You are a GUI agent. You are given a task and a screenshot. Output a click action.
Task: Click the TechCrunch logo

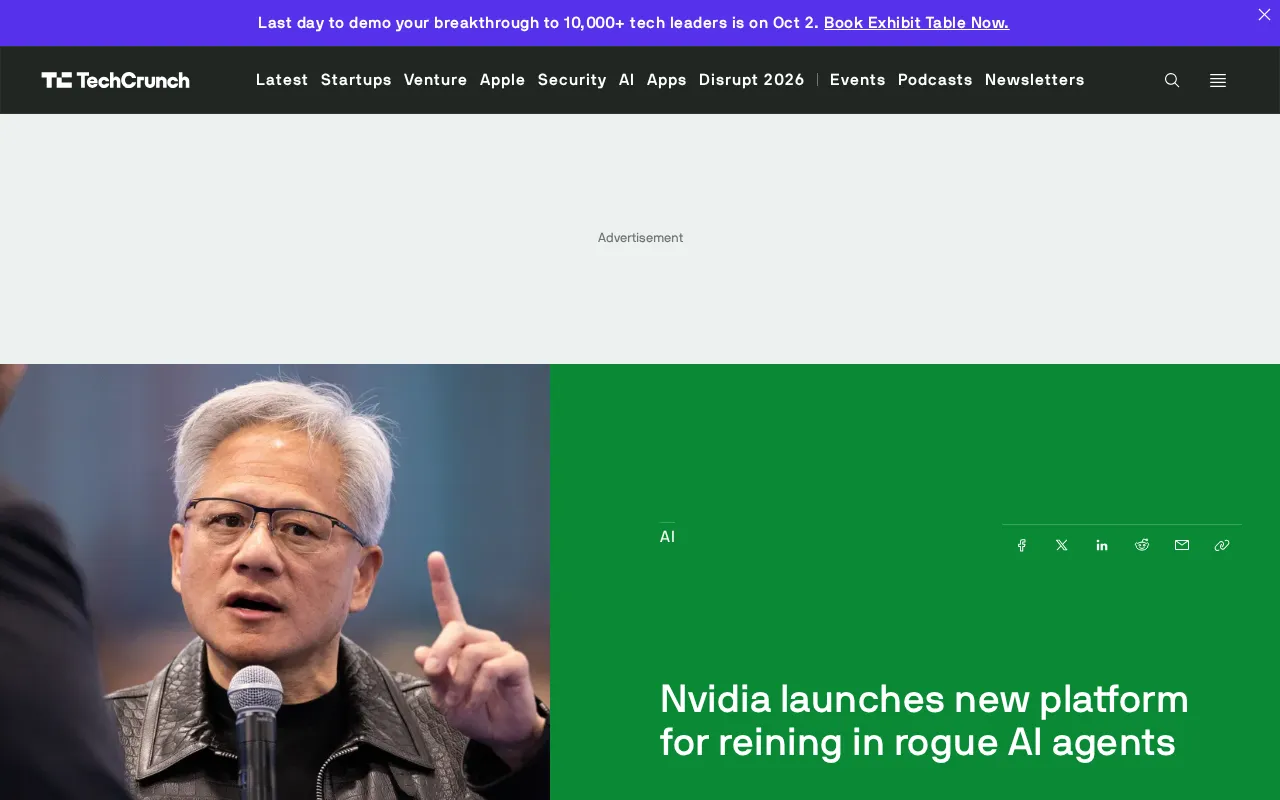pos(115,80)
